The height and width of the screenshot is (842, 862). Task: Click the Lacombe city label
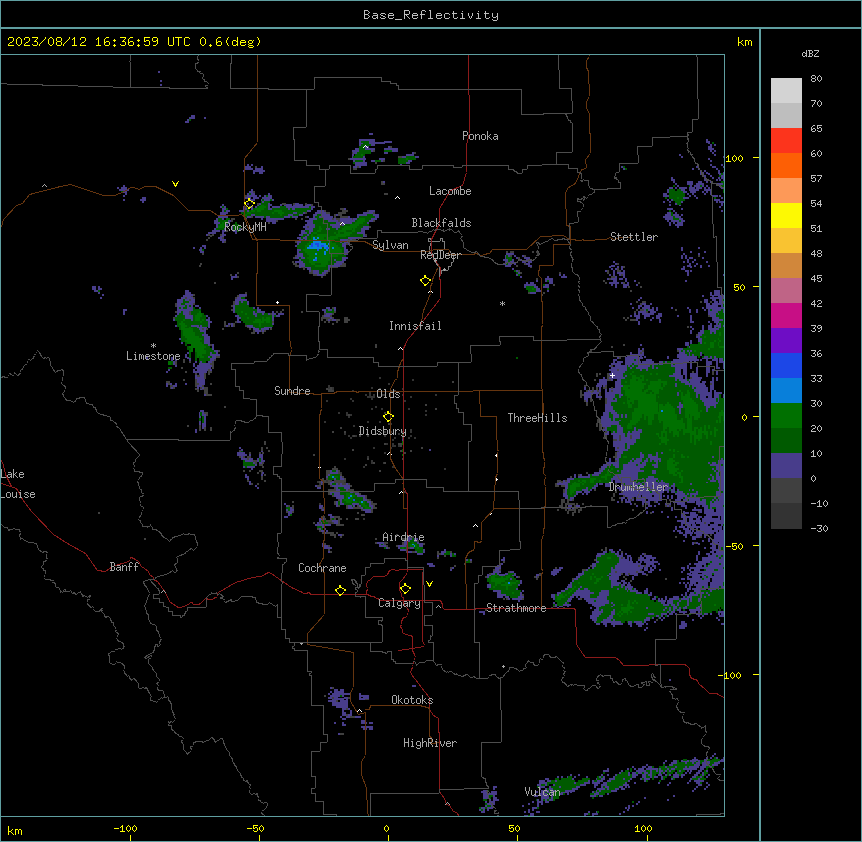pyautogui.click(x=450, y=191)
